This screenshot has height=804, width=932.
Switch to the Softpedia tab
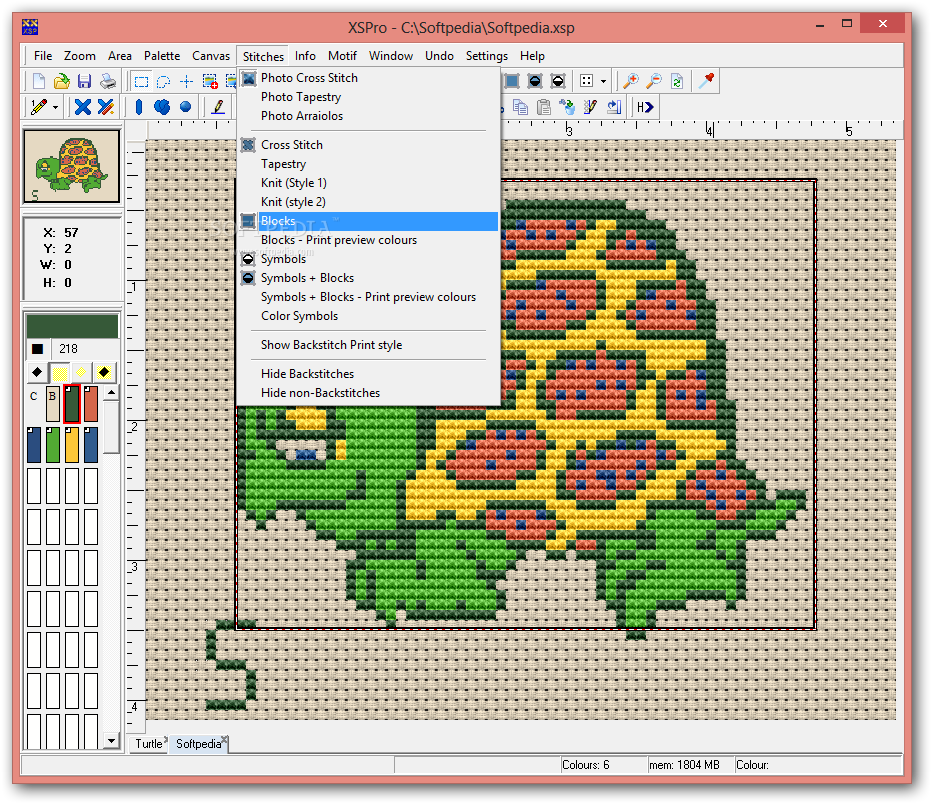point(199,744)
